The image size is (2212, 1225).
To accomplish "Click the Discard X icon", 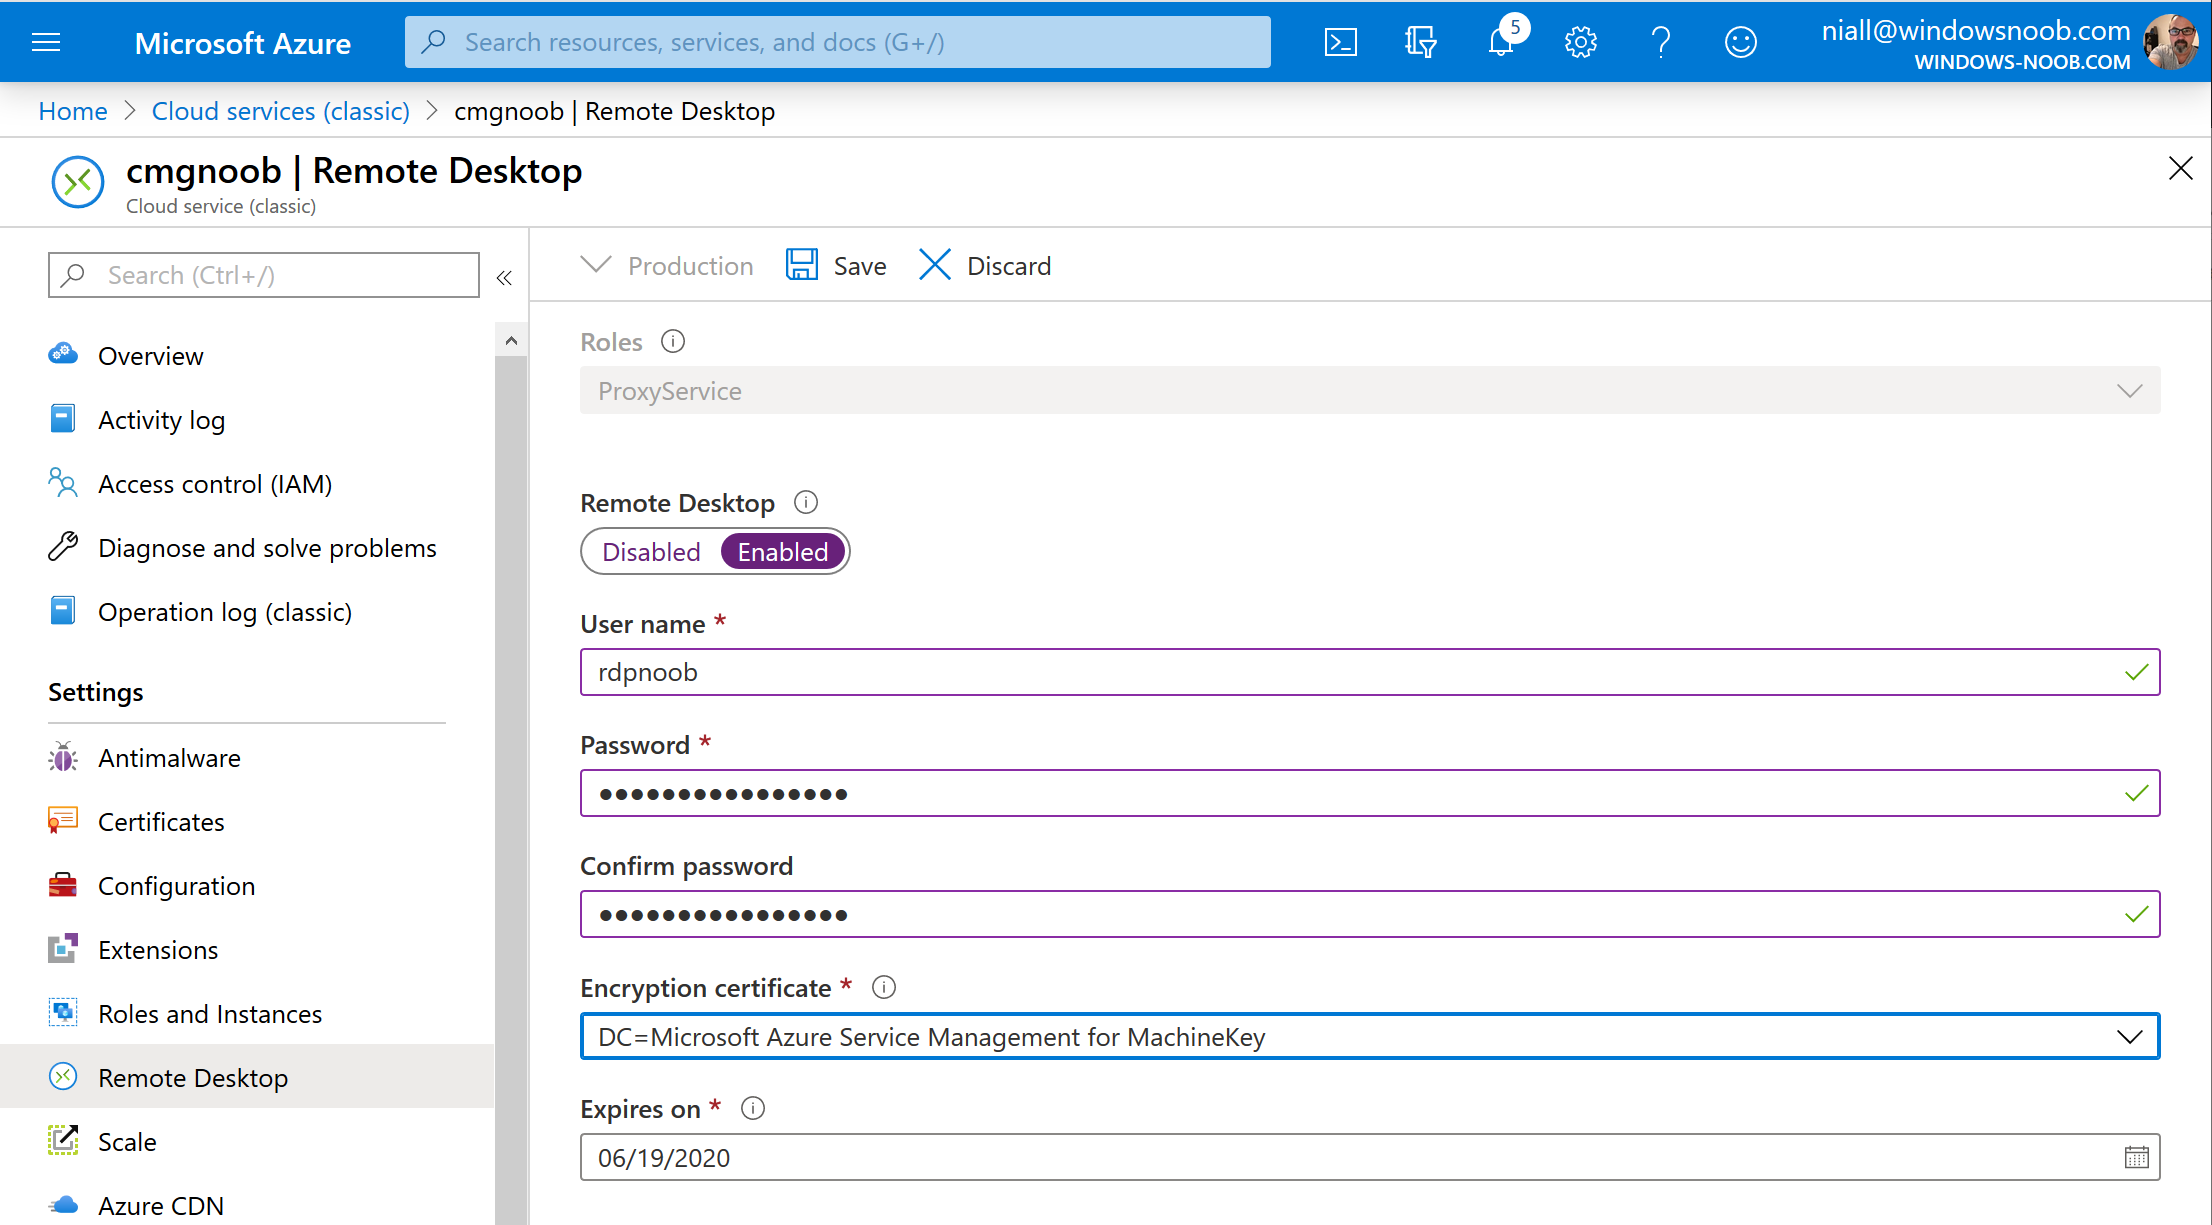I will (934, 265).
